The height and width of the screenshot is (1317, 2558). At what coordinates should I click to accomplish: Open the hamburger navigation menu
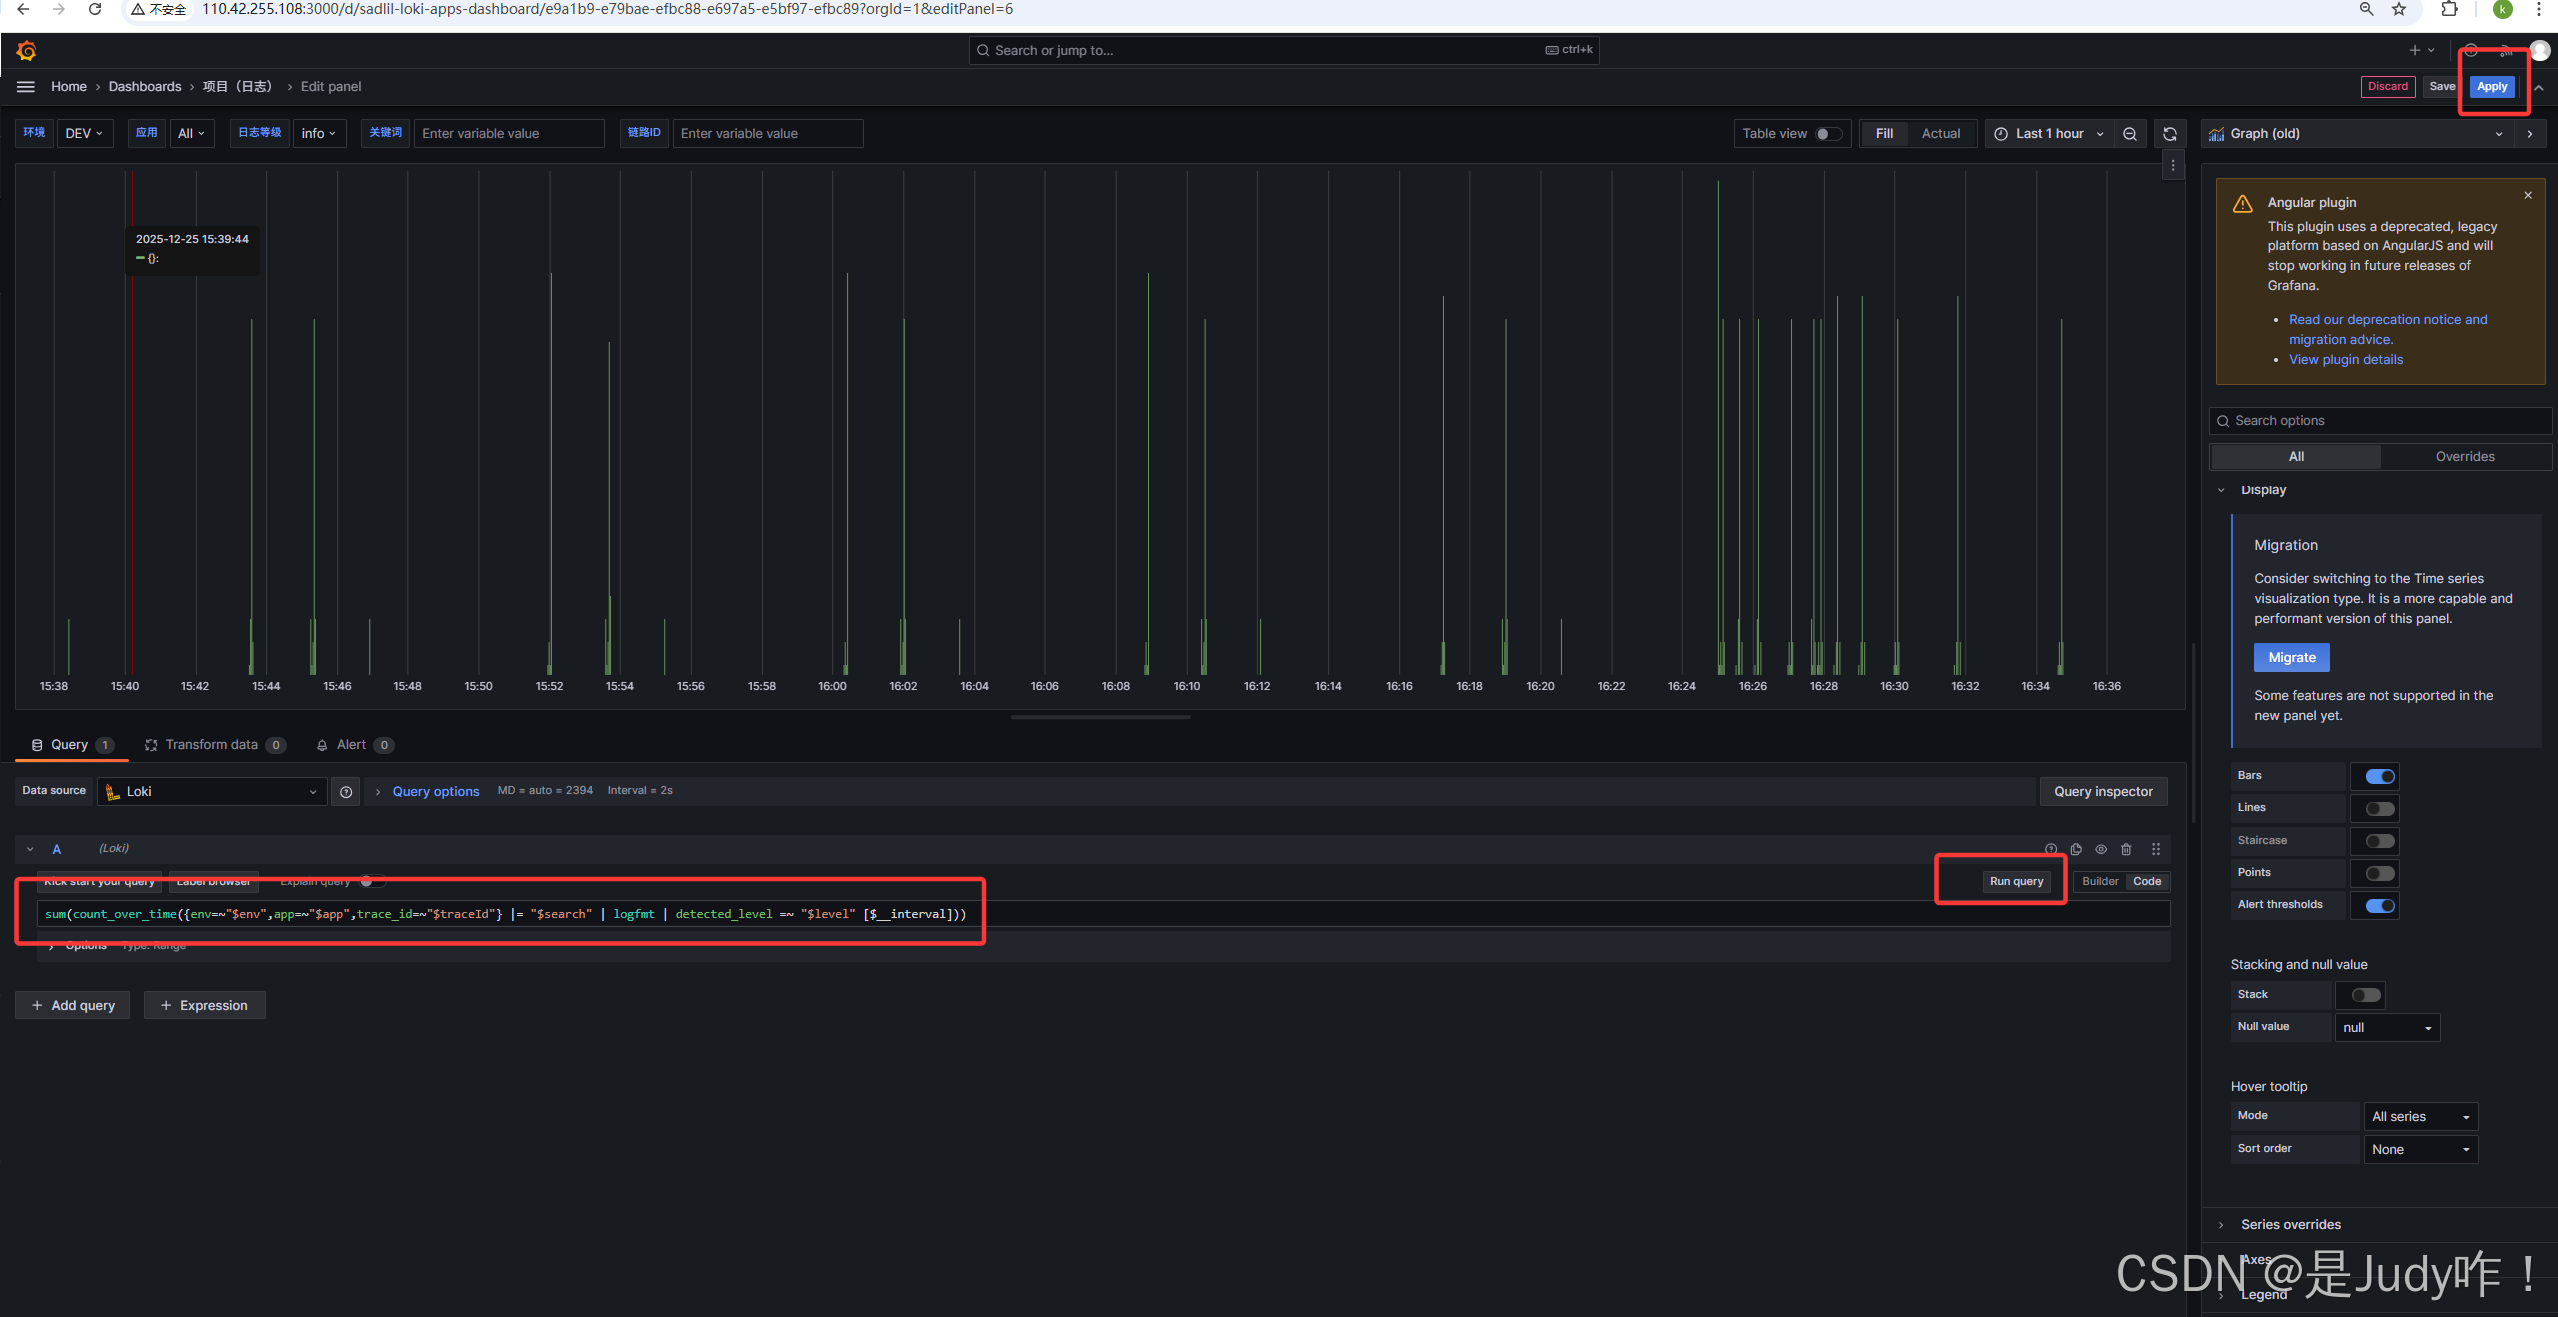(x=26, y=87)
